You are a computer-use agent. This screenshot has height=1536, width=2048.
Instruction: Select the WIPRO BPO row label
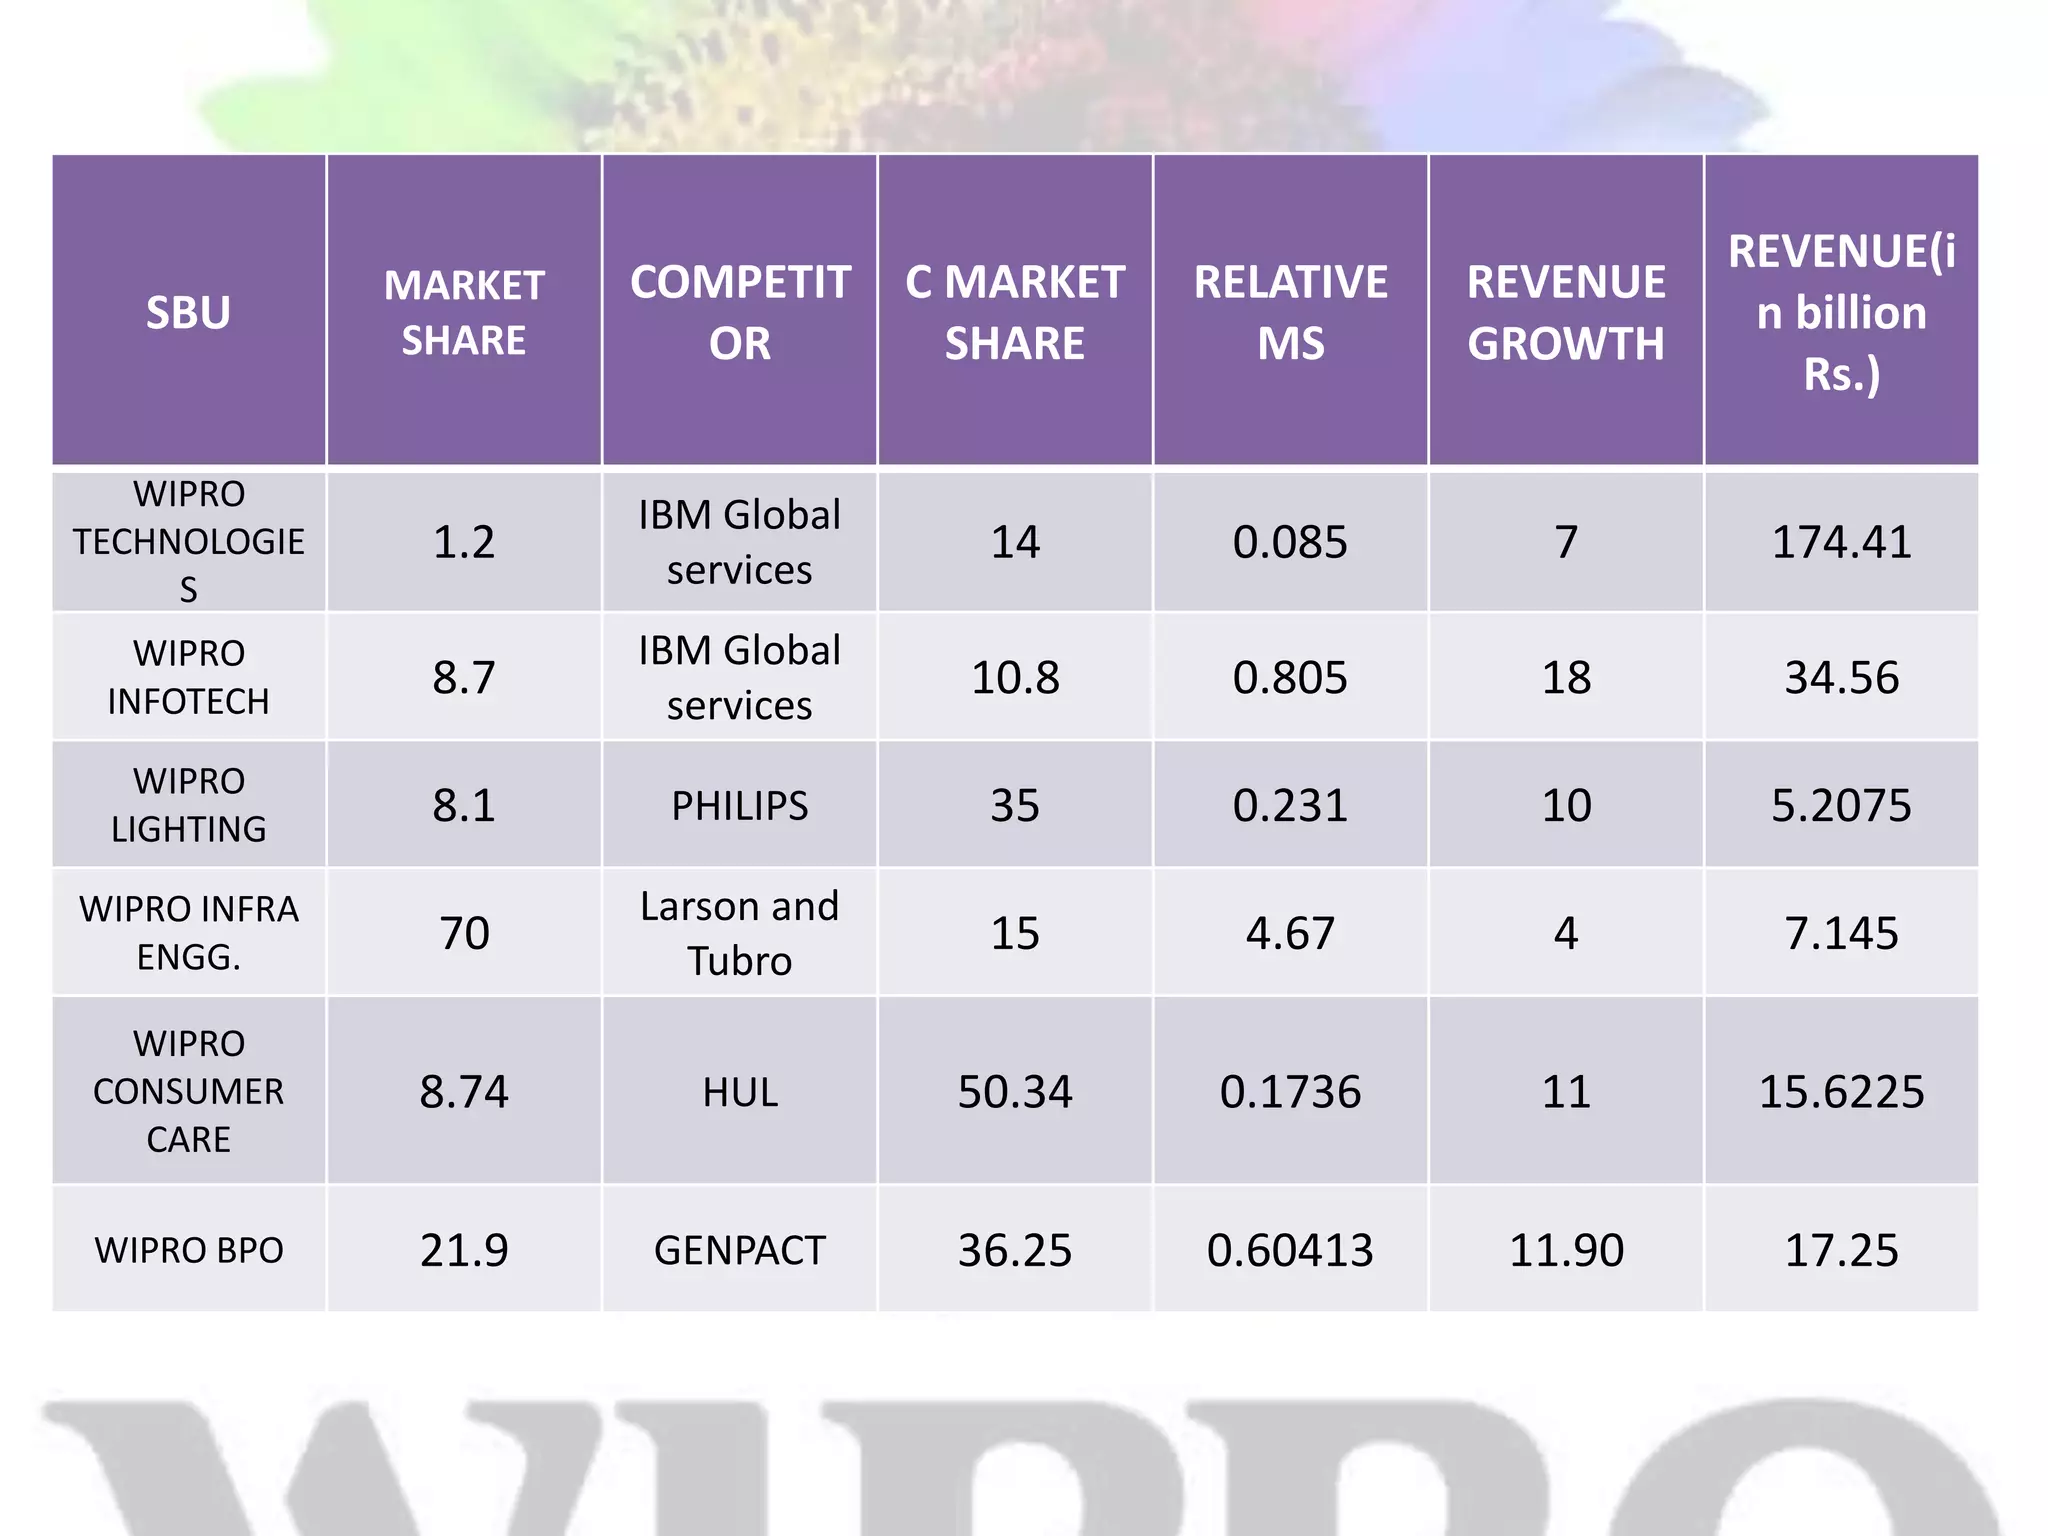189,1250
